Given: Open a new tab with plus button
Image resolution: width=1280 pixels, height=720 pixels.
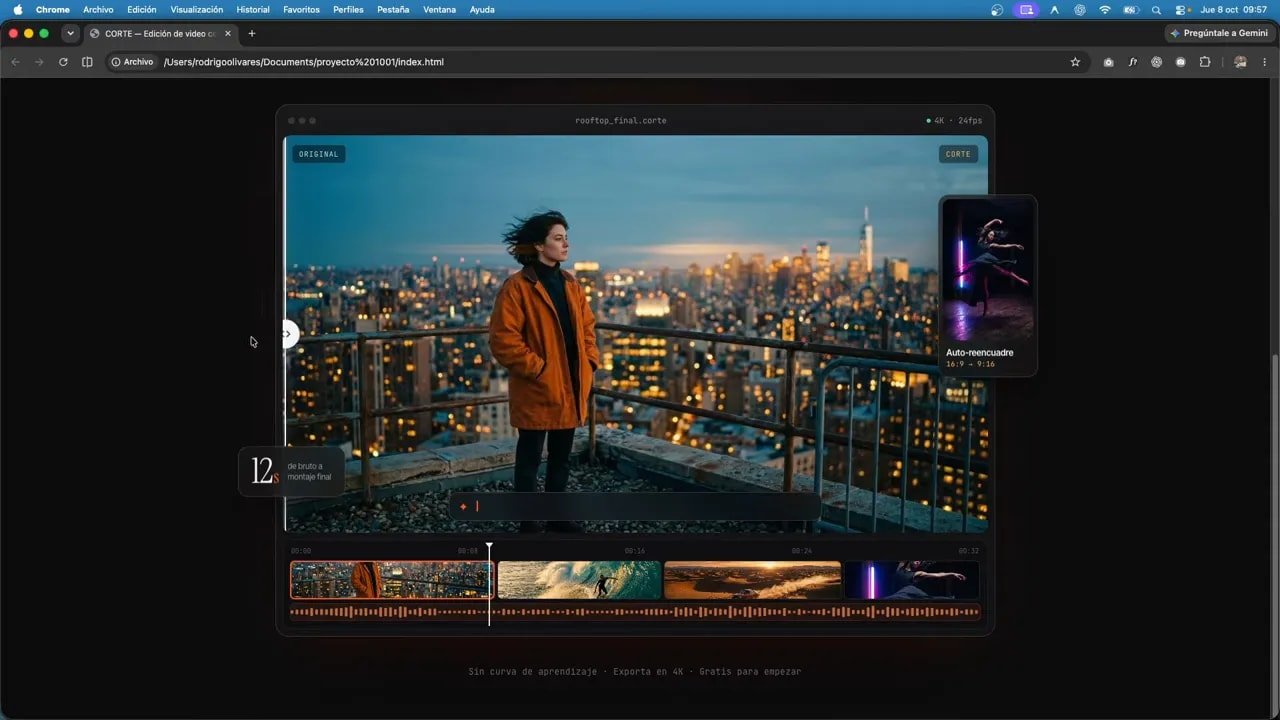Looking at the screenshot, I should click(x=251, y=33).
